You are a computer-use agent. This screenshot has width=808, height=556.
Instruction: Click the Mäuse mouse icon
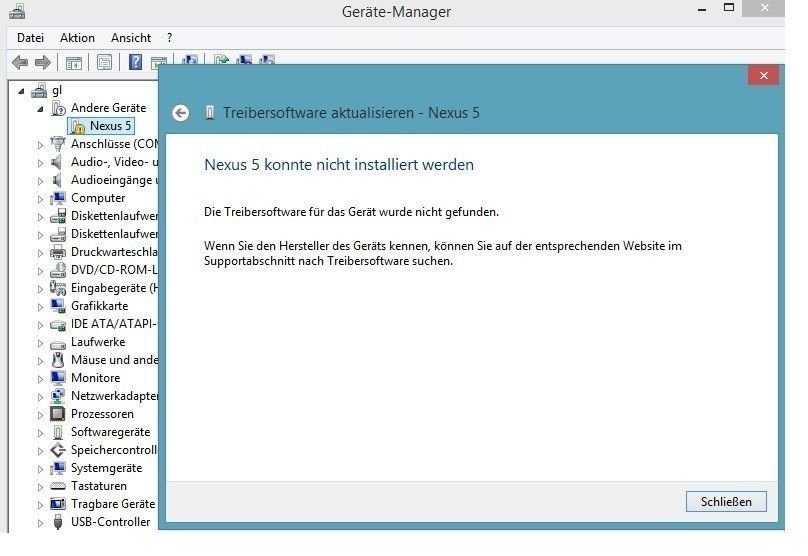click(x=58, y=360)
